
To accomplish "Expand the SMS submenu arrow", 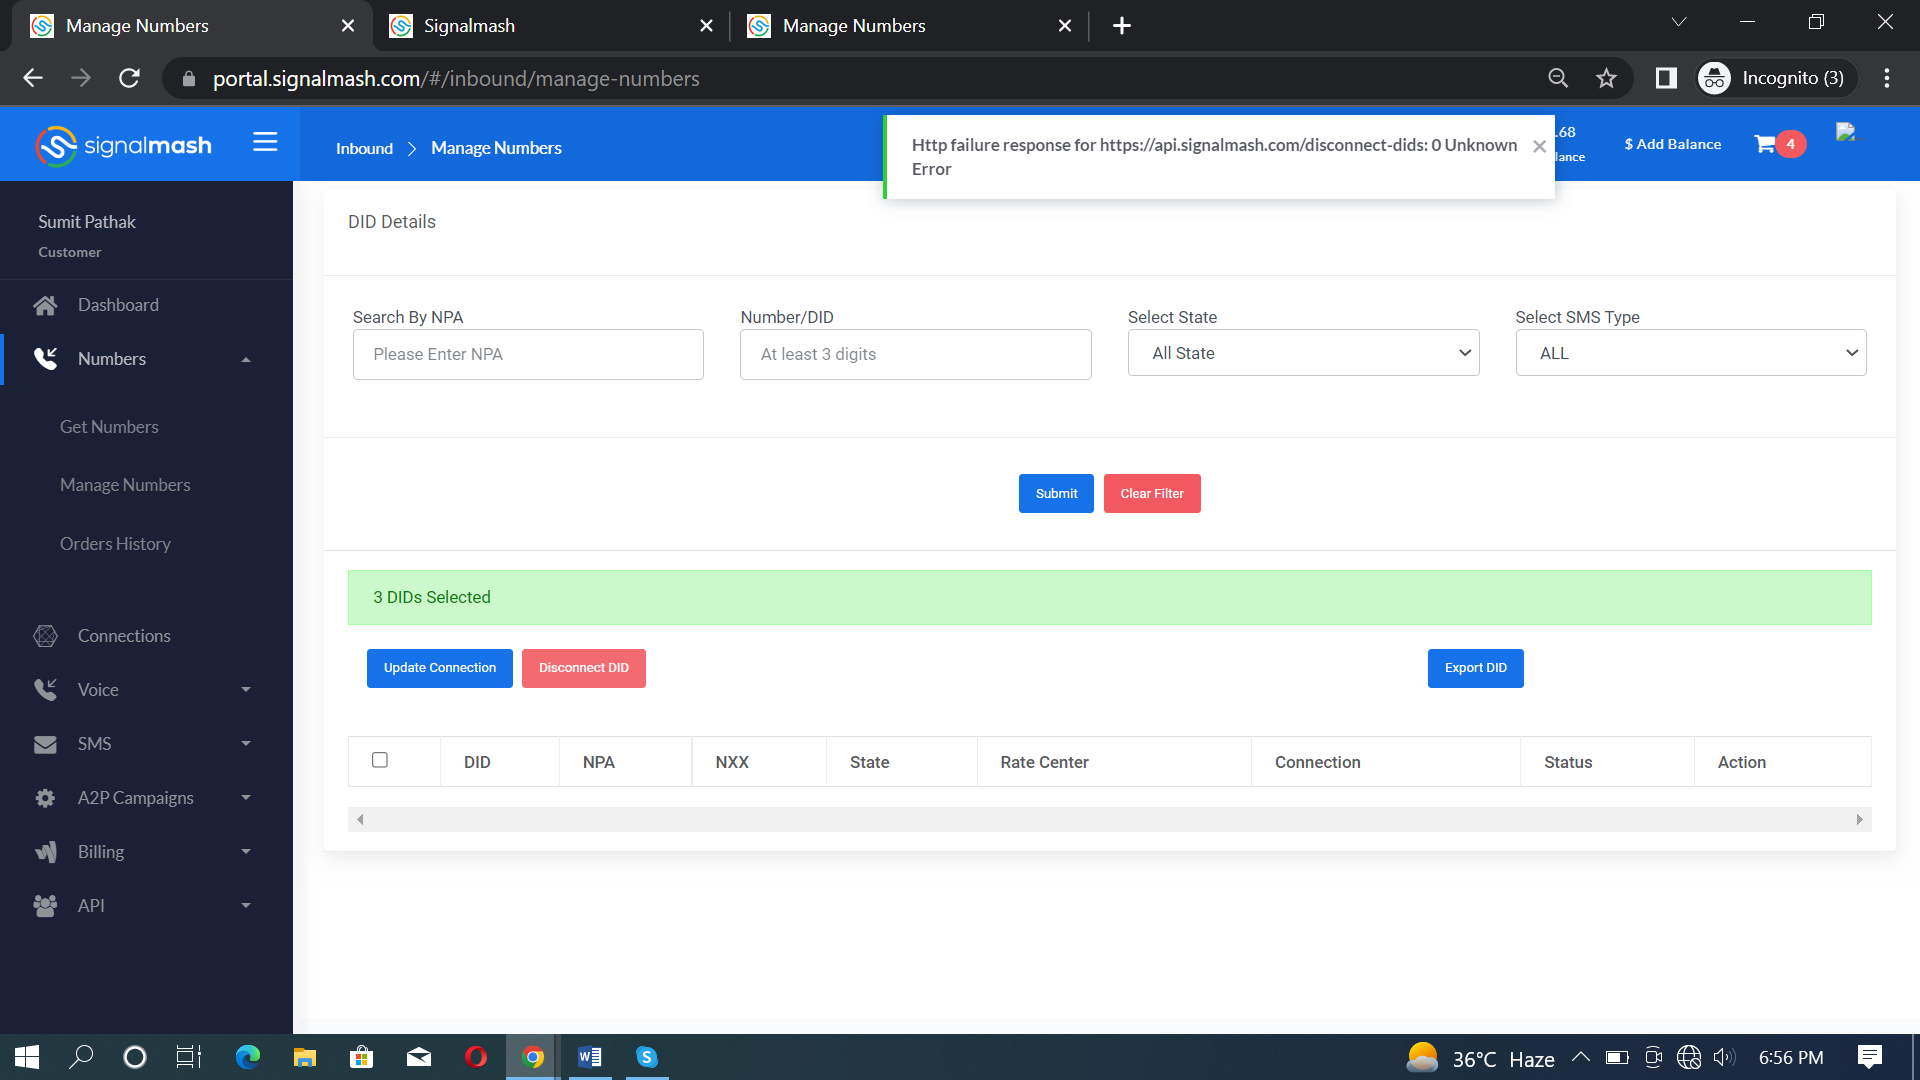I will pos(246,744).
